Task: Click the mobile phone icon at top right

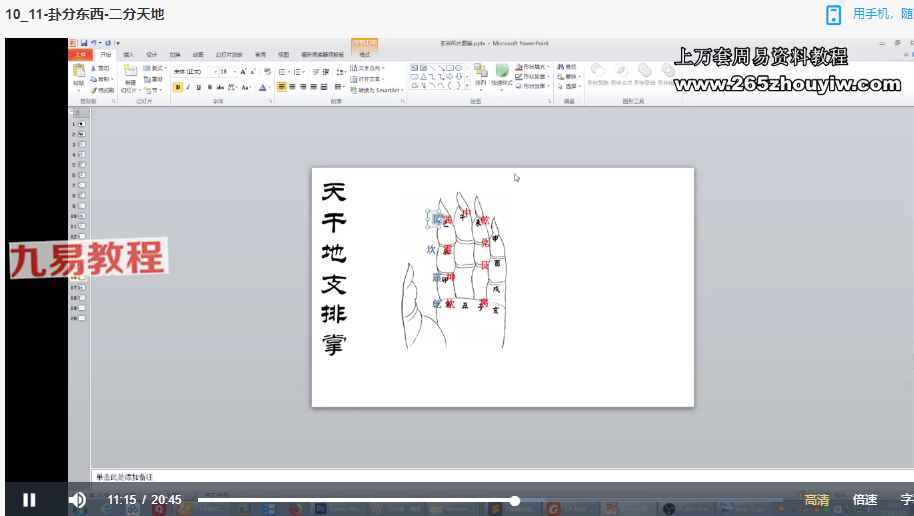Action: [834, 14]
